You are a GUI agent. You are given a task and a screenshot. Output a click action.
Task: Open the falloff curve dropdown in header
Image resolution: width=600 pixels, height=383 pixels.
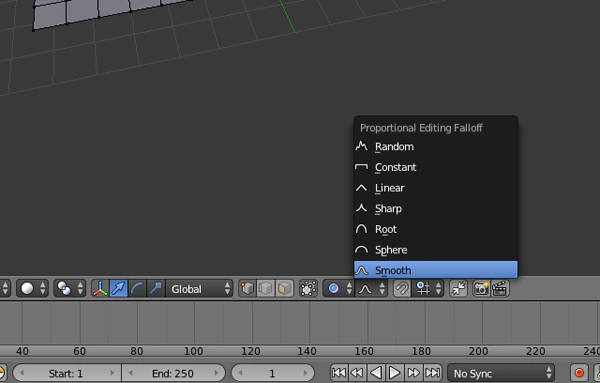[372, 288]
